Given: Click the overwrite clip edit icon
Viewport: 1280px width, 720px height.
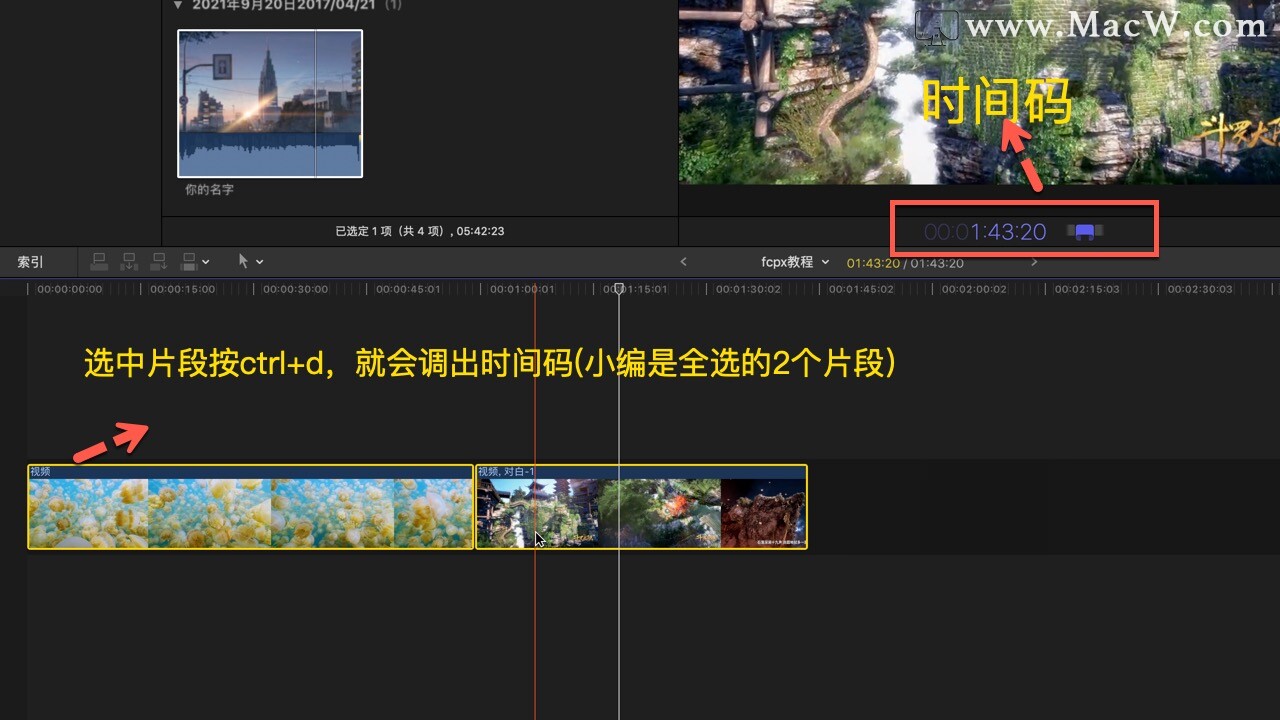Looking at the screenshot, I should (189, 262).
